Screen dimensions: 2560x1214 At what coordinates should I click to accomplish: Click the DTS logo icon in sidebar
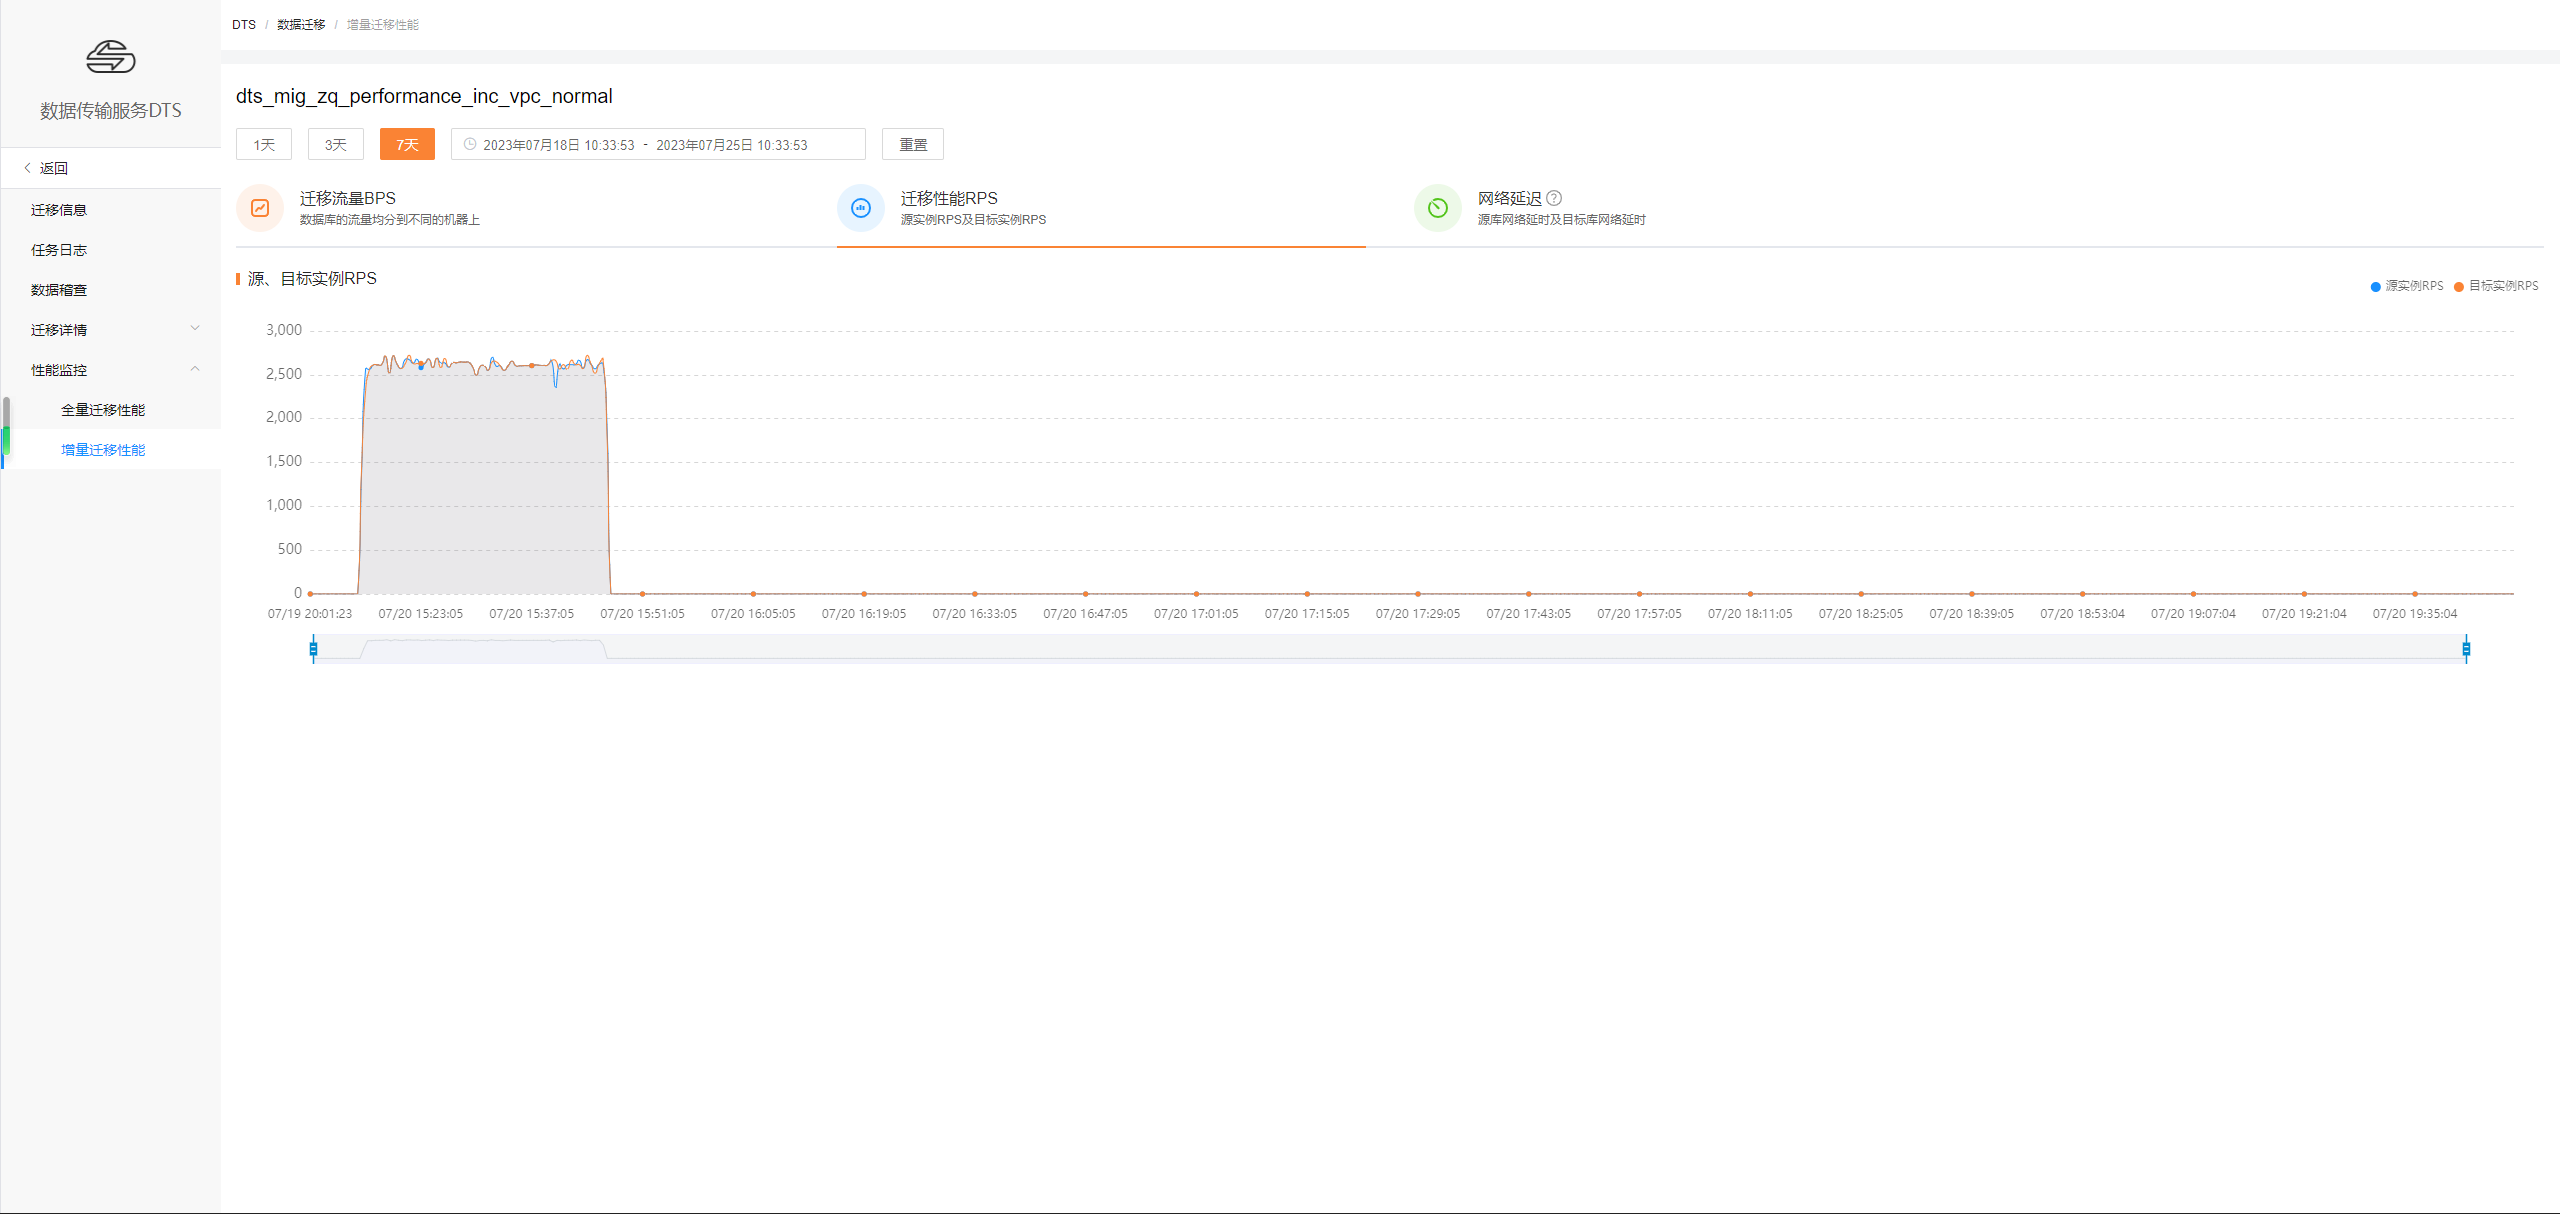110,57
